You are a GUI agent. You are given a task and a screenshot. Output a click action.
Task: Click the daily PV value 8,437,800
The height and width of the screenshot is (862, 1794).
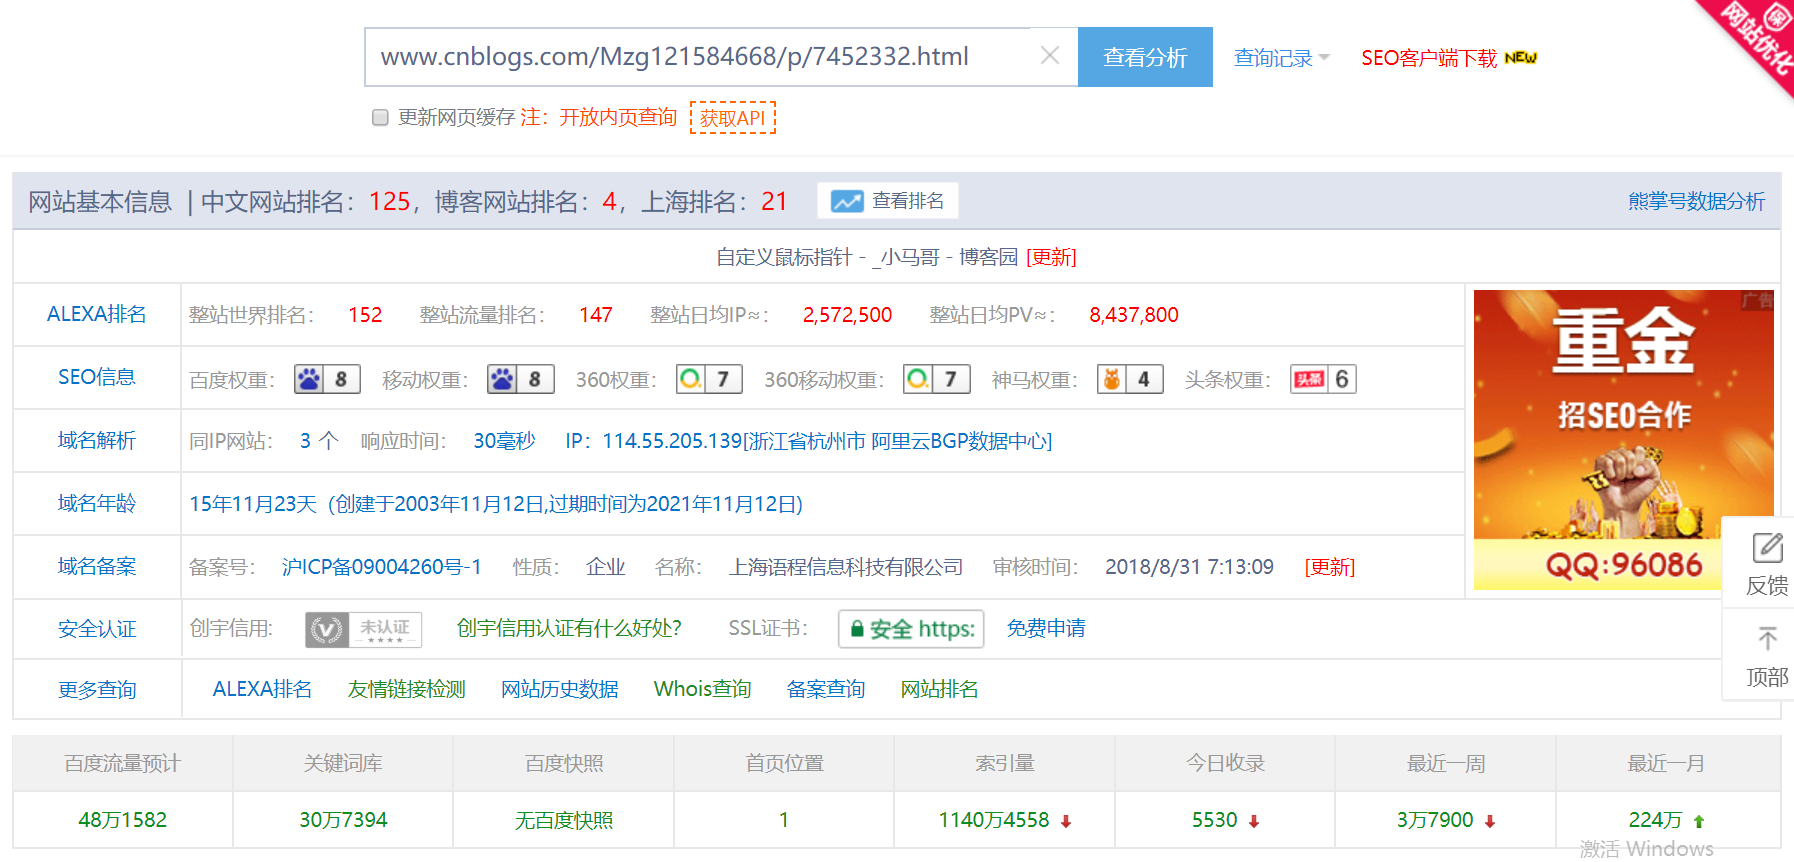tap(1134, 315)
